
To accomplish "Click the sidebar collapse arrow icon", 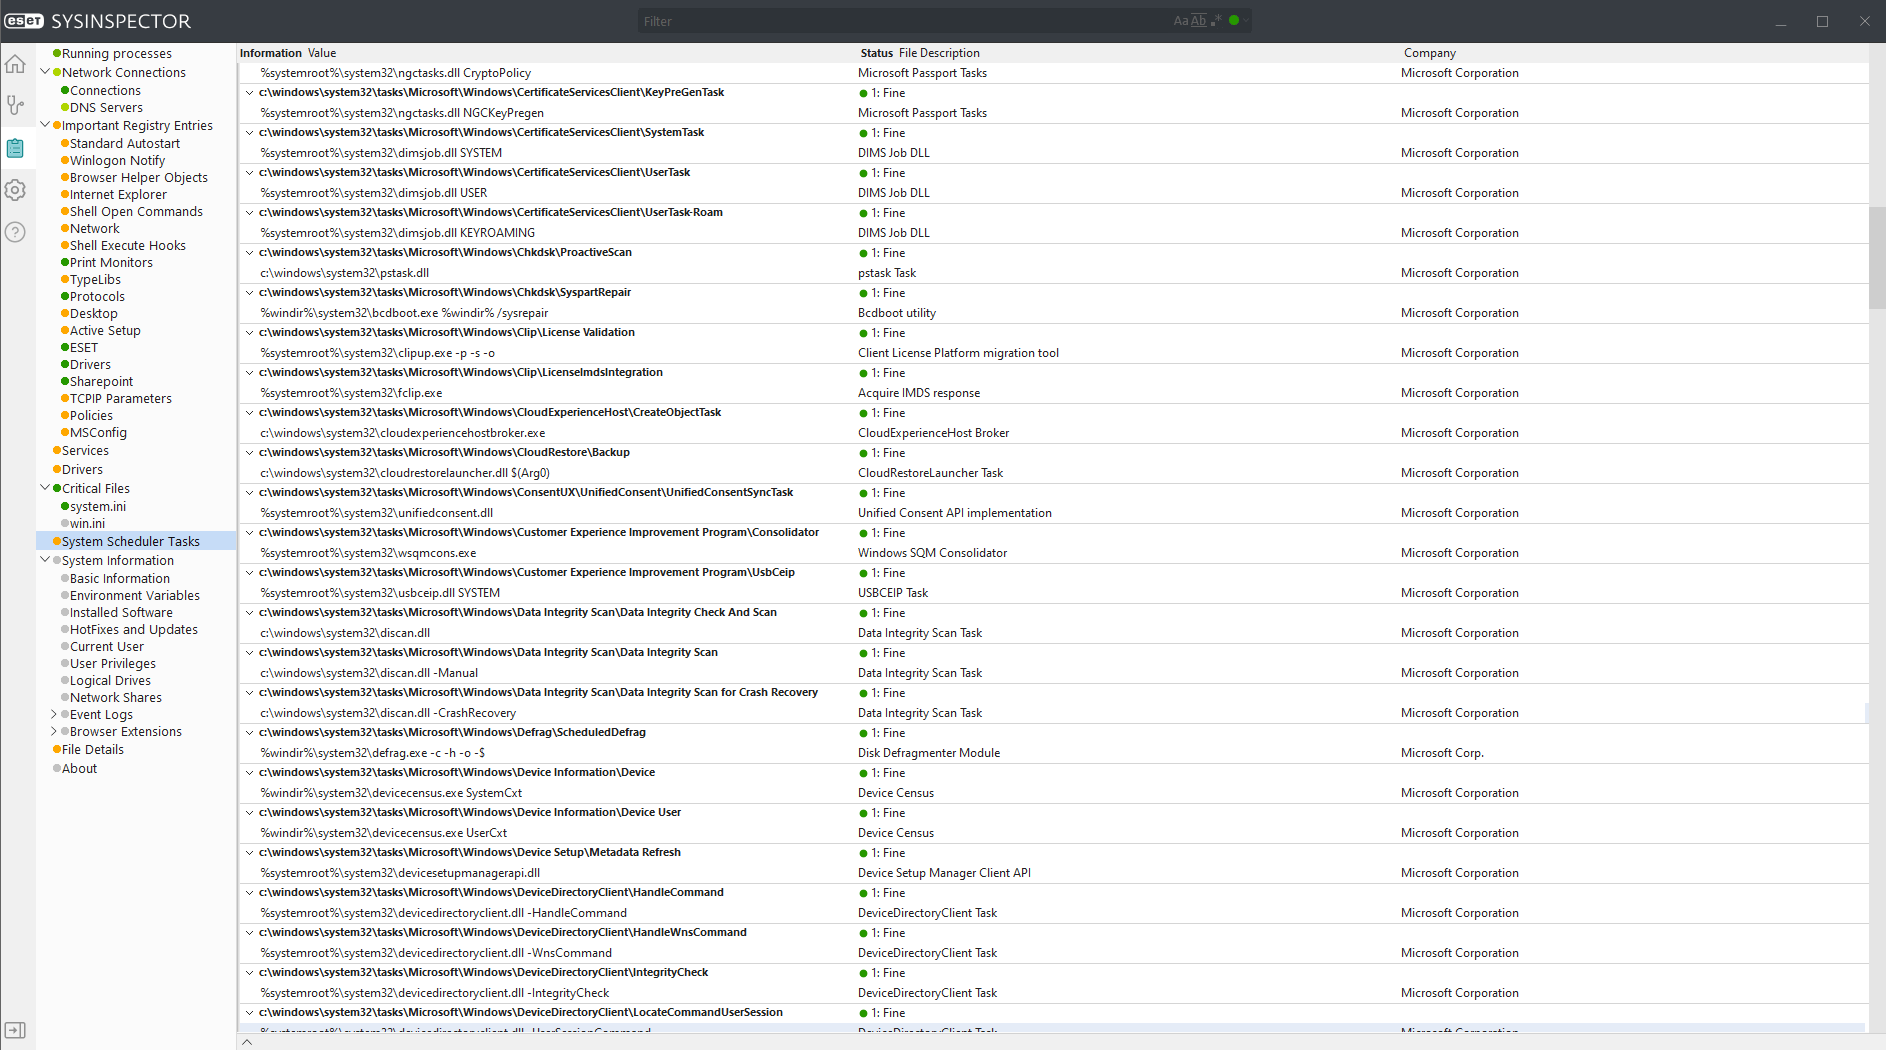I will coord(15,1030).
